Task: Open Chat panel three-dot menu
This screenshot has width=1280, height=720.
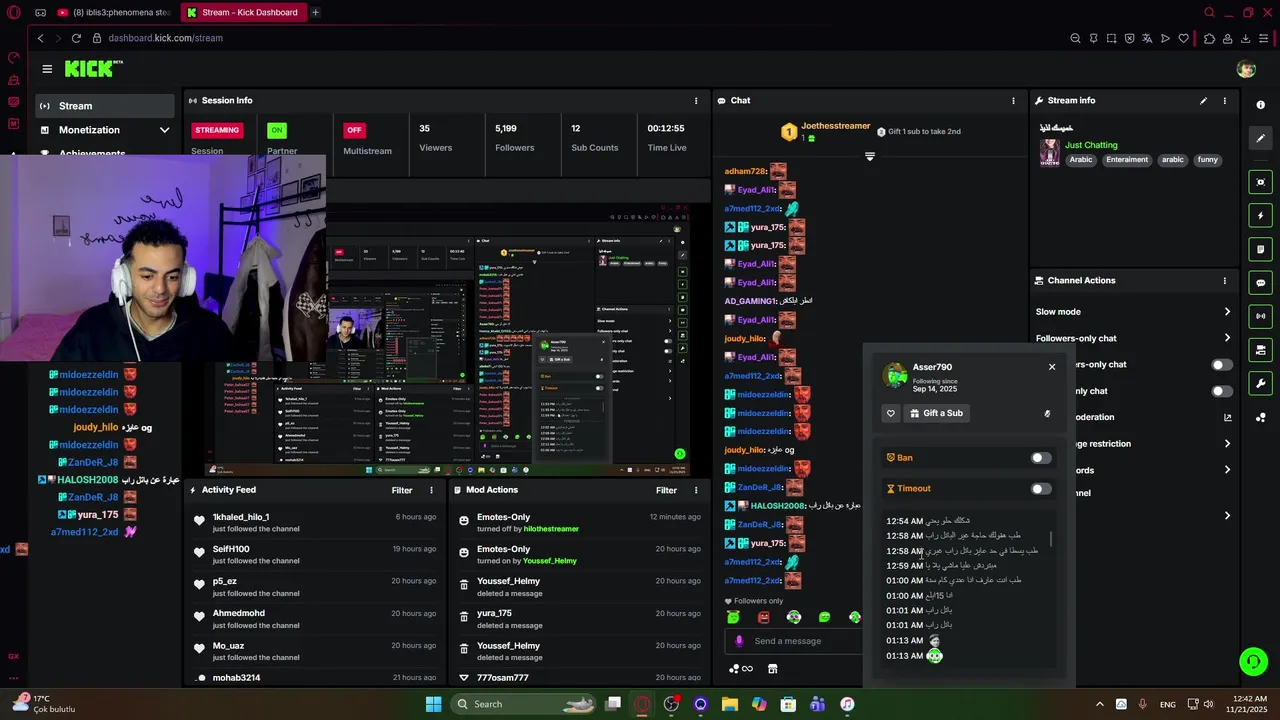Action: tap(1013, 101)
